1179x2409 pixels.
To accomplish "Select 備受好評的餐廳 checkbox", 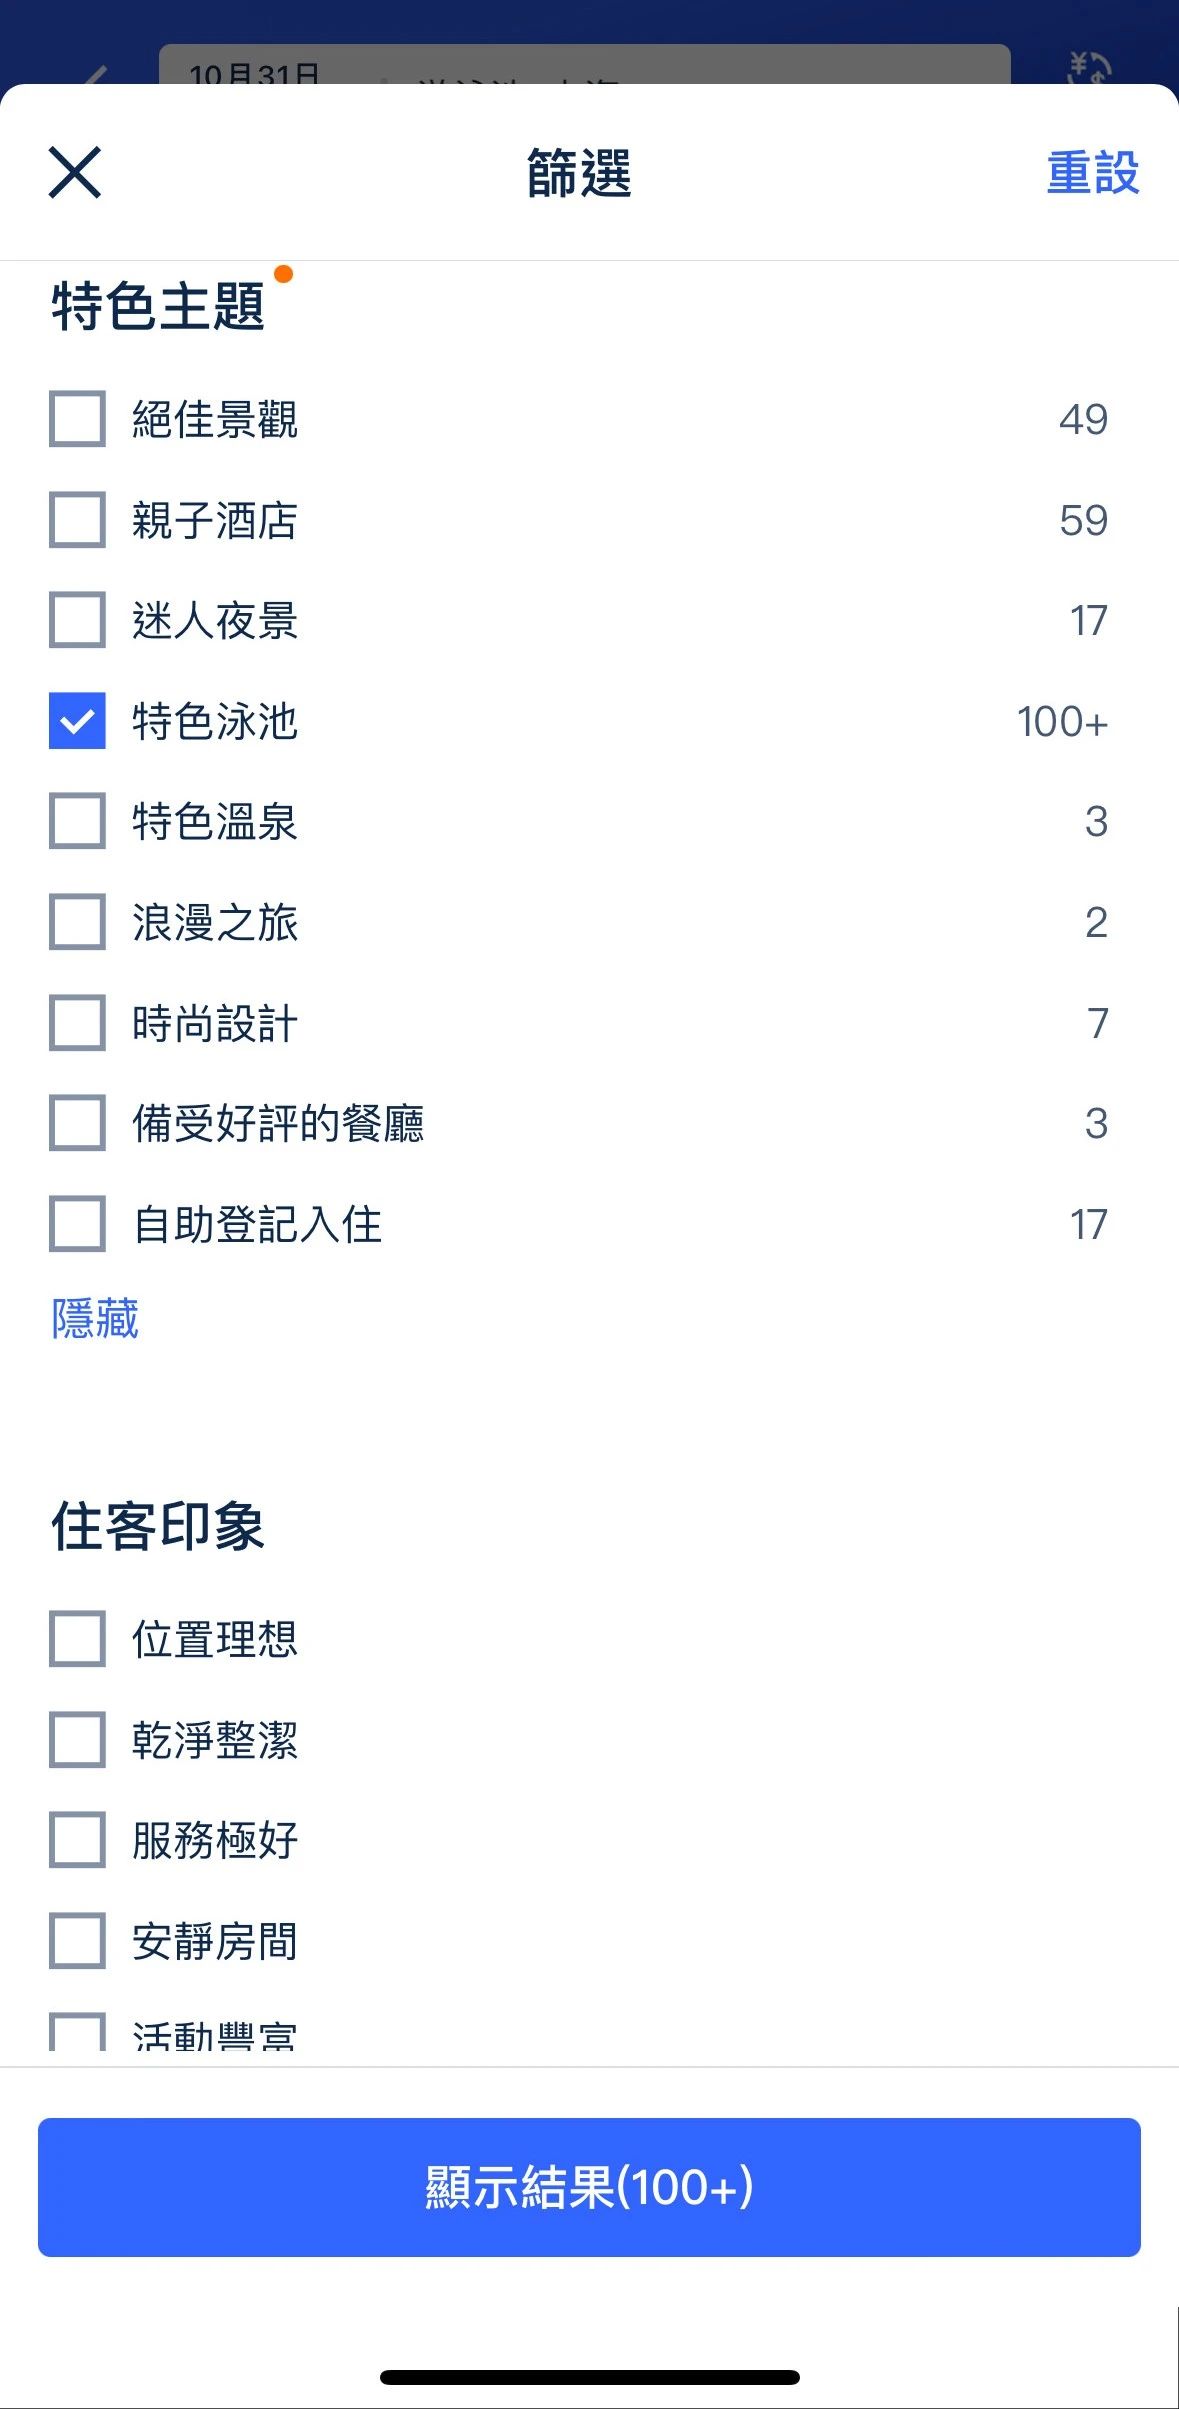I will [77, 1123].
